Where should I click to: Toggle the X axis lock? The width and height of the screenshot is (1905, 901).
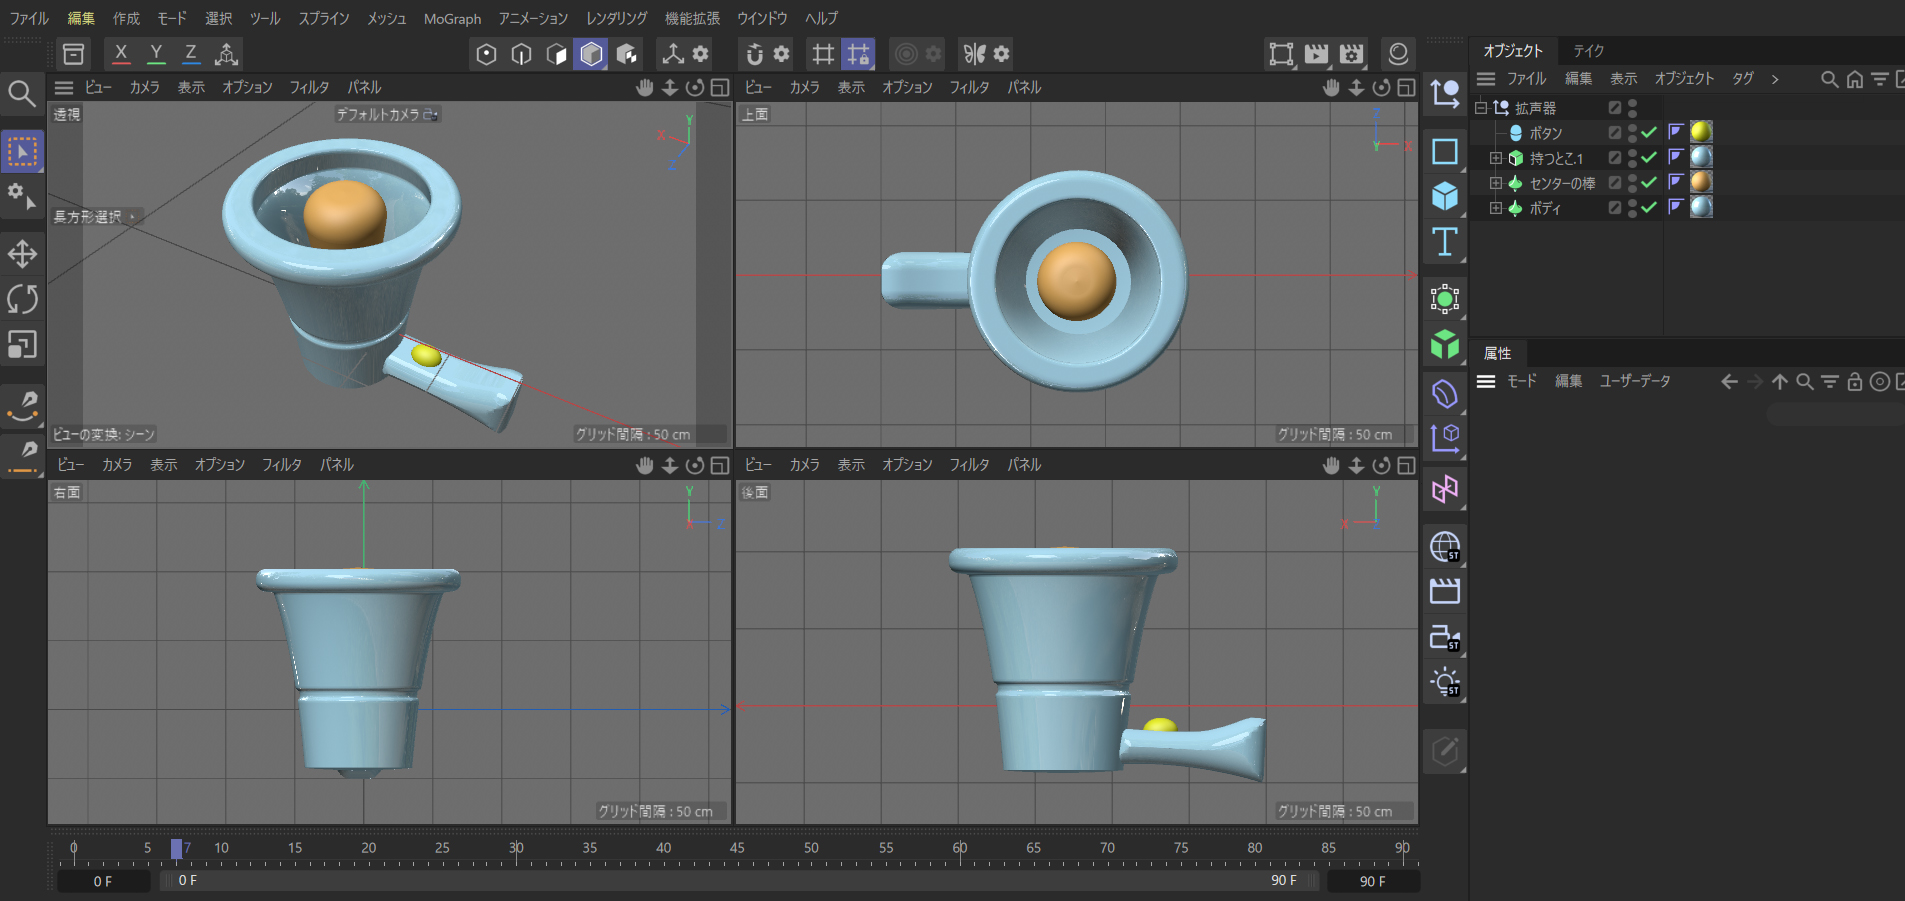[x=121, y=54]
